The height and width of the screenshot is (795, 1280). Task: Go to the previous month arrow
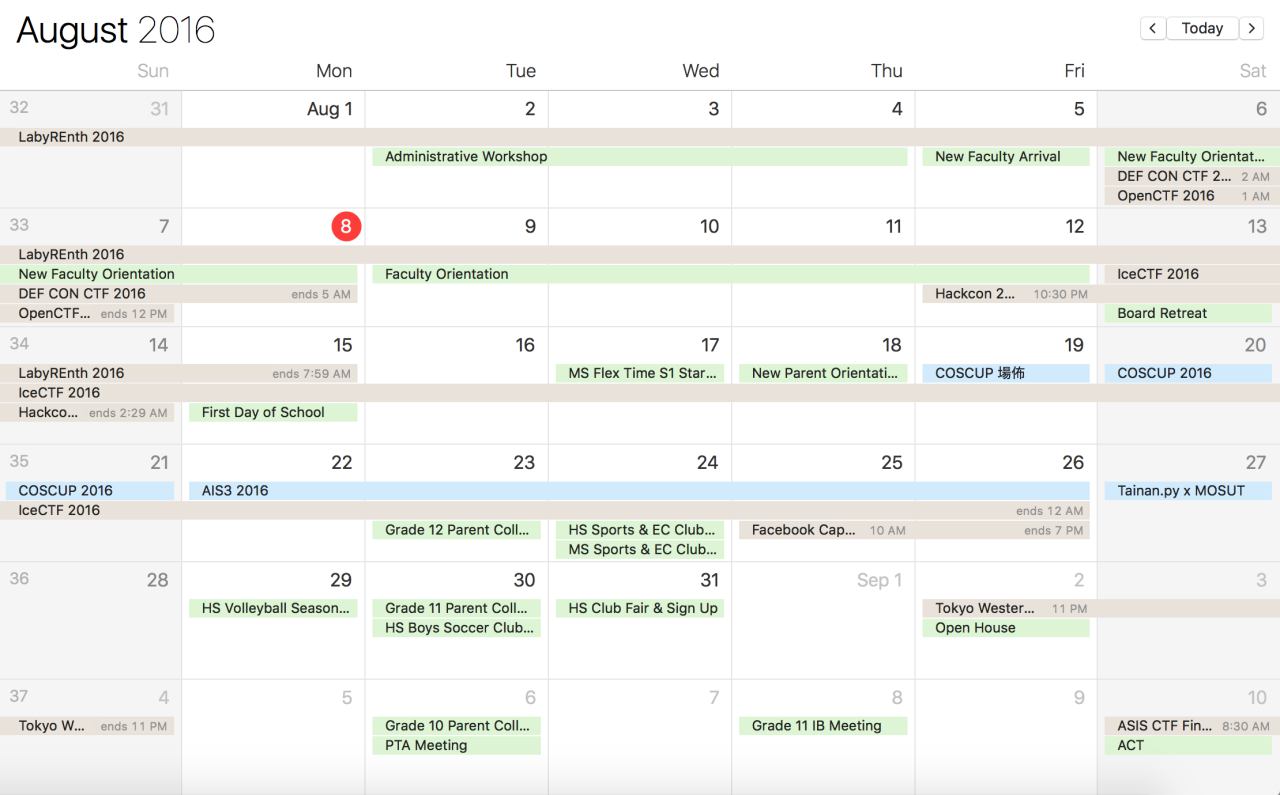pos(1152,28)
